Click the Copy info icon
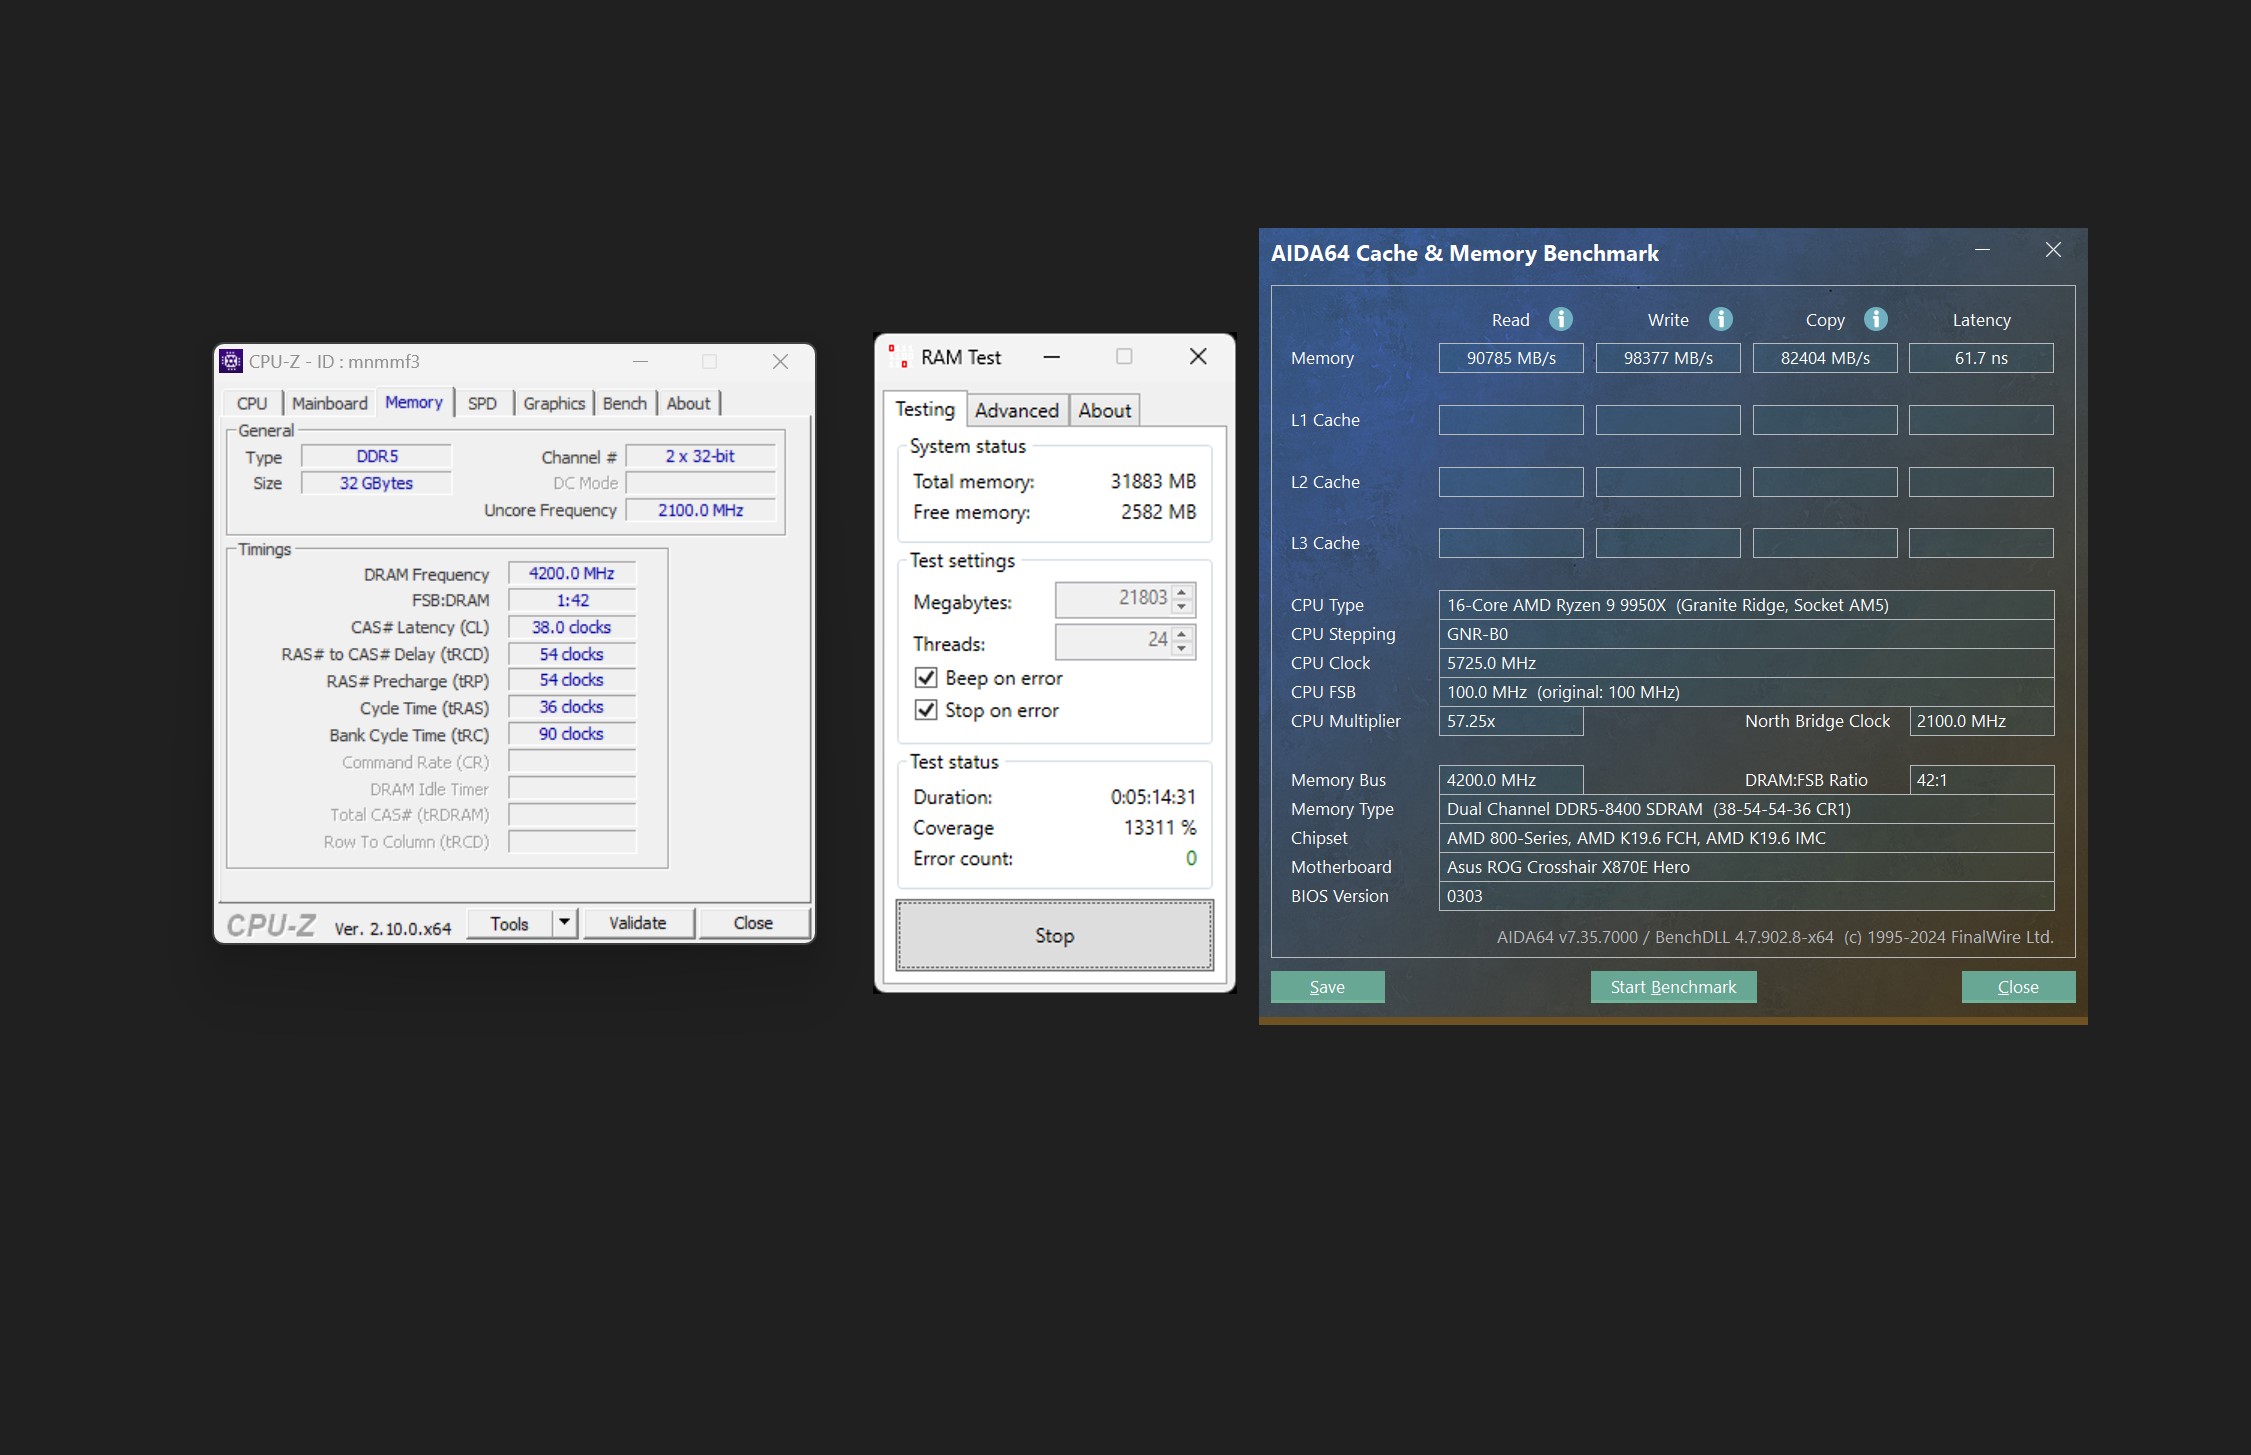This screenshot has width=2251, height=1455. 1875,319
